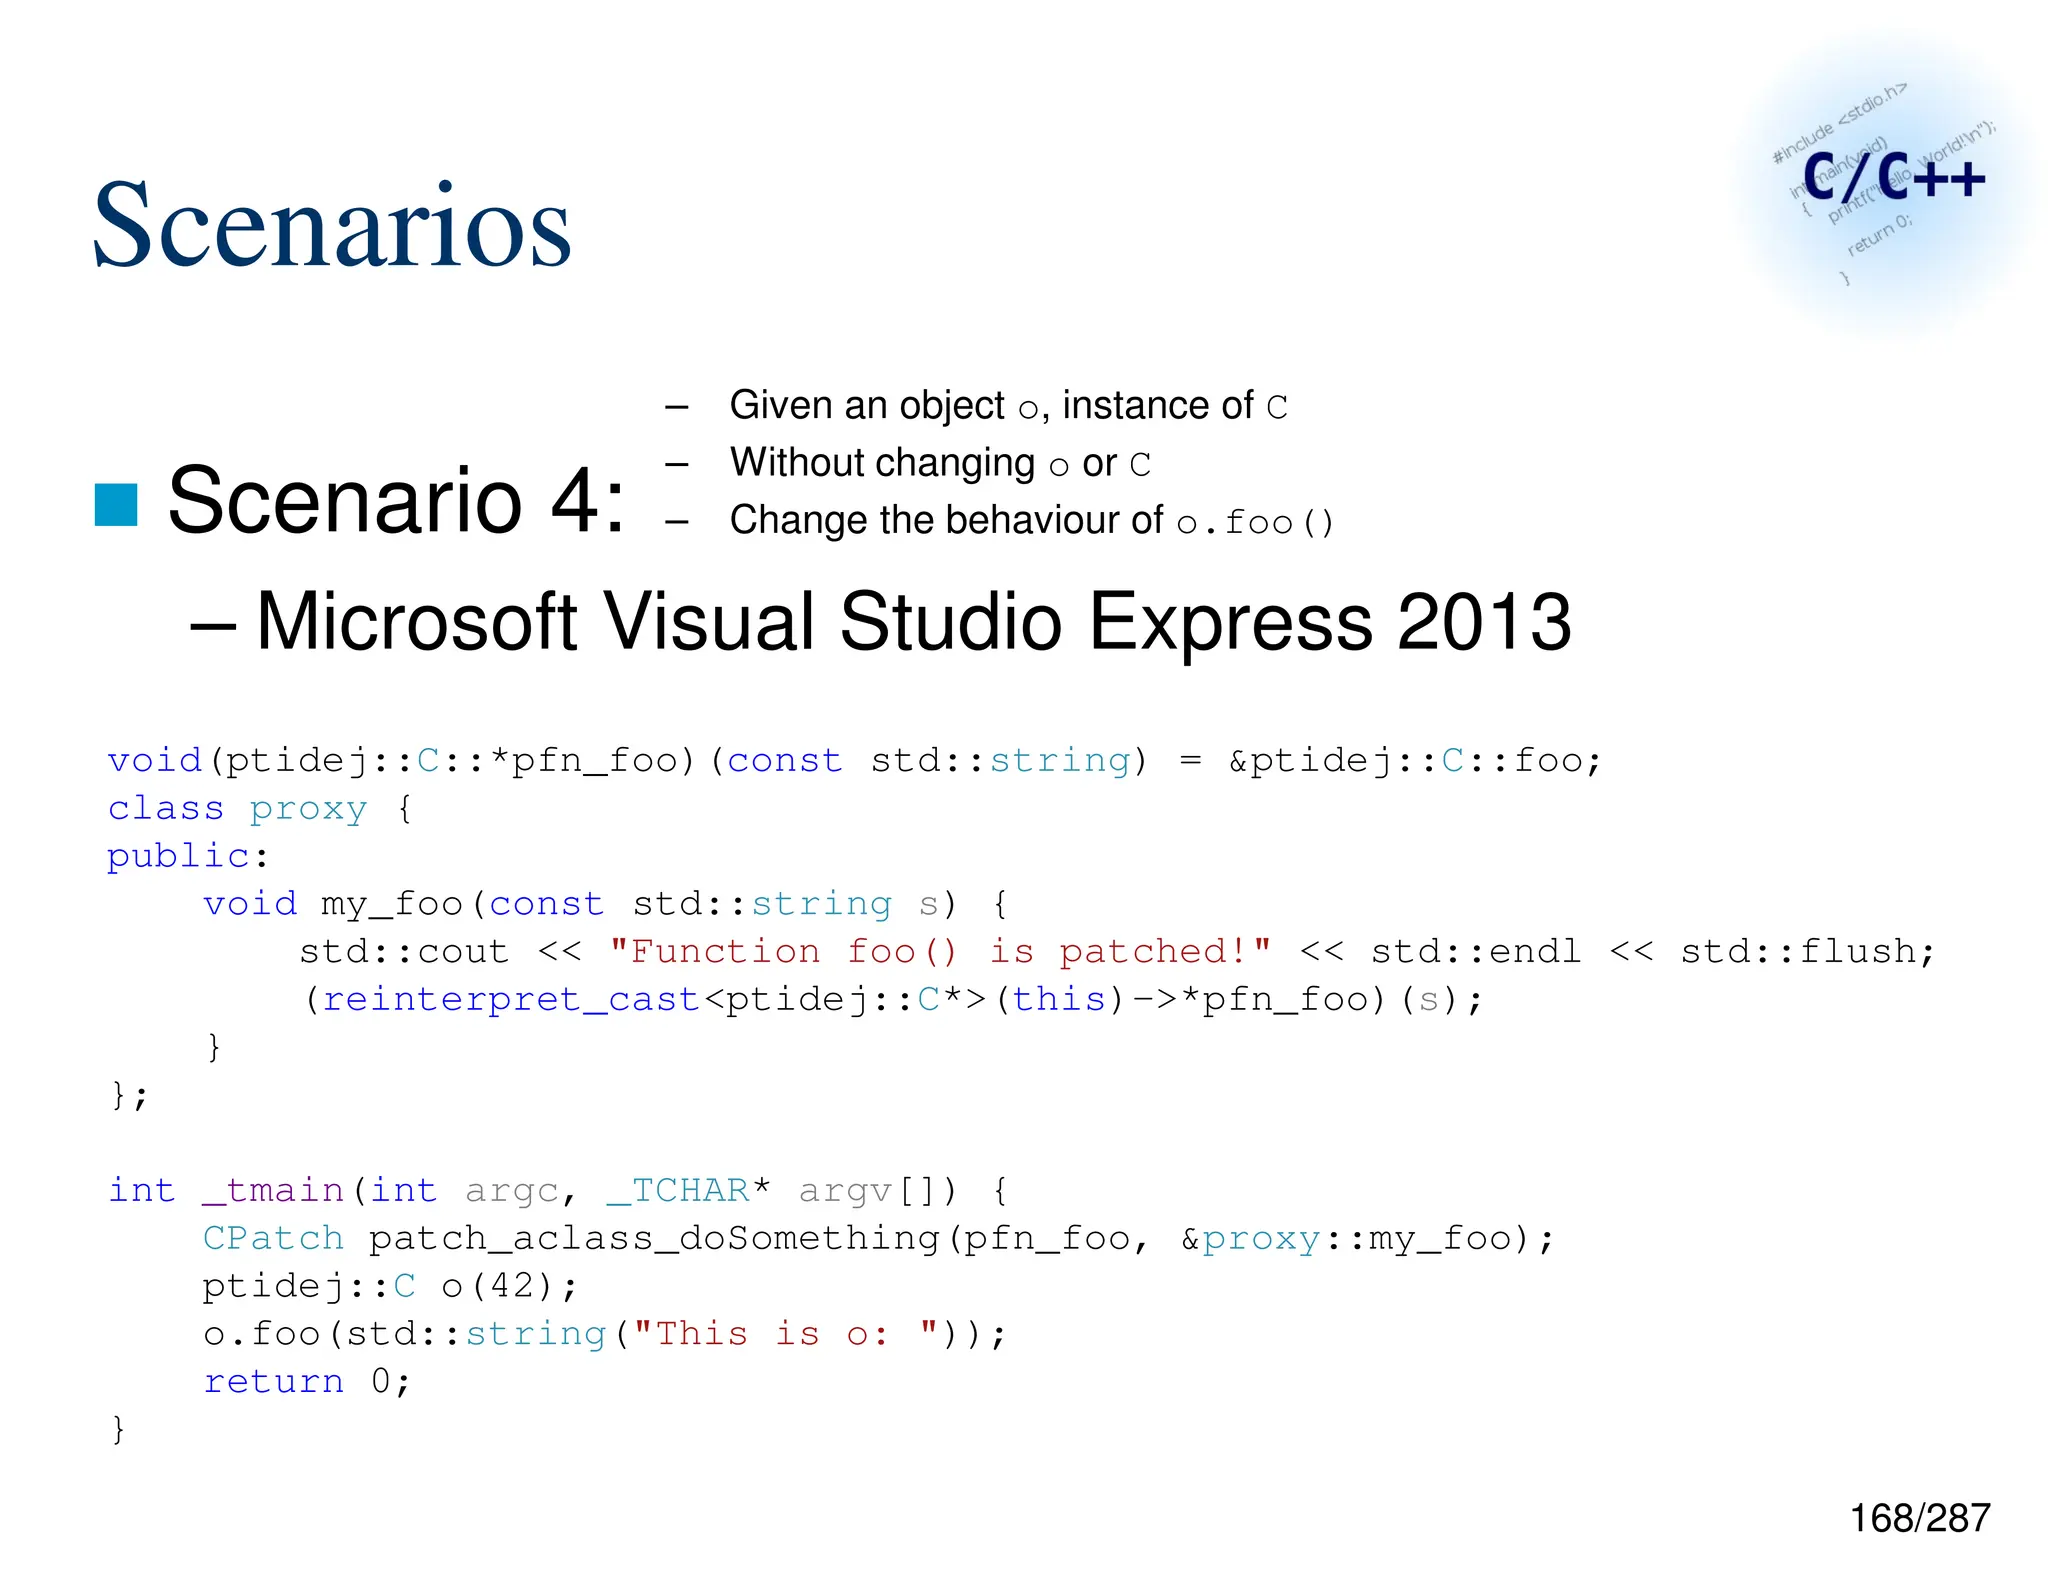Click 'Microsoft Visual Studio Express 2013' text

913,621
